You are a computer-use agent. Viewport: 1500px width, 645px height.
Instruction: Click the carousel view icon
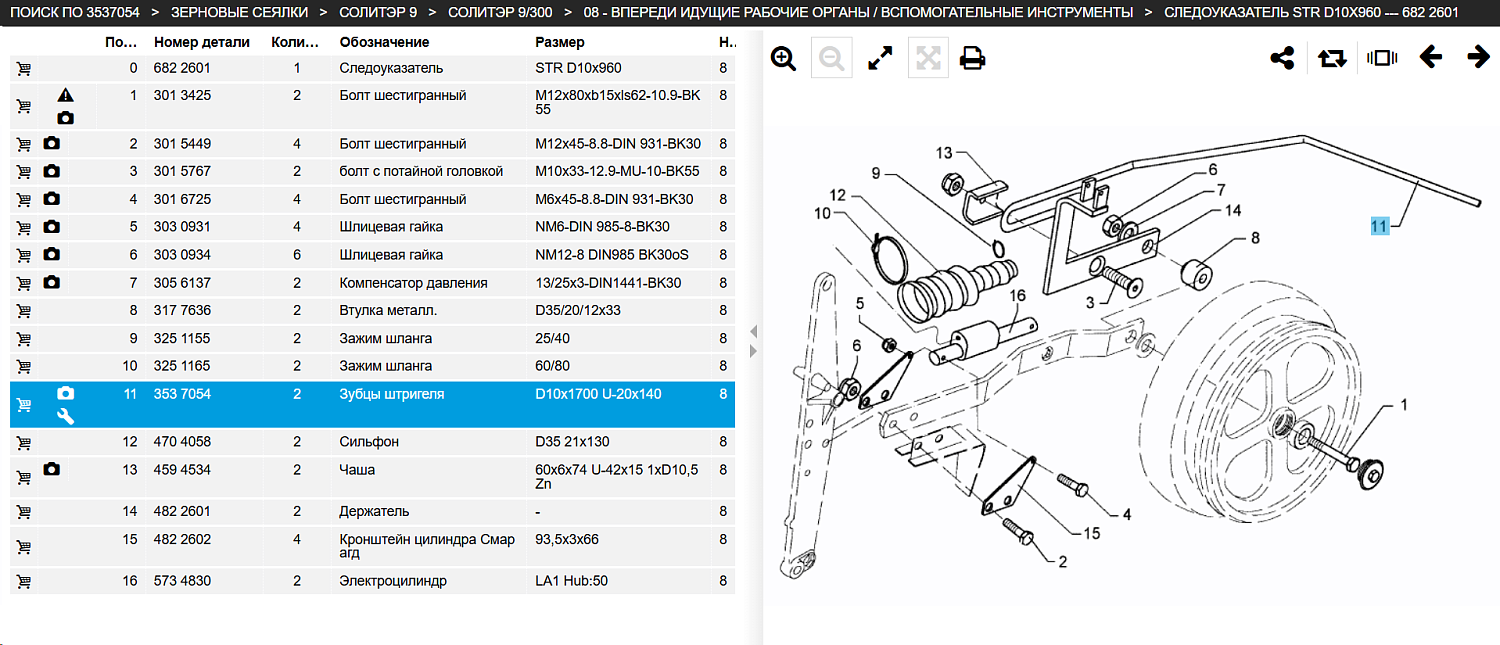pos(1382,58)
